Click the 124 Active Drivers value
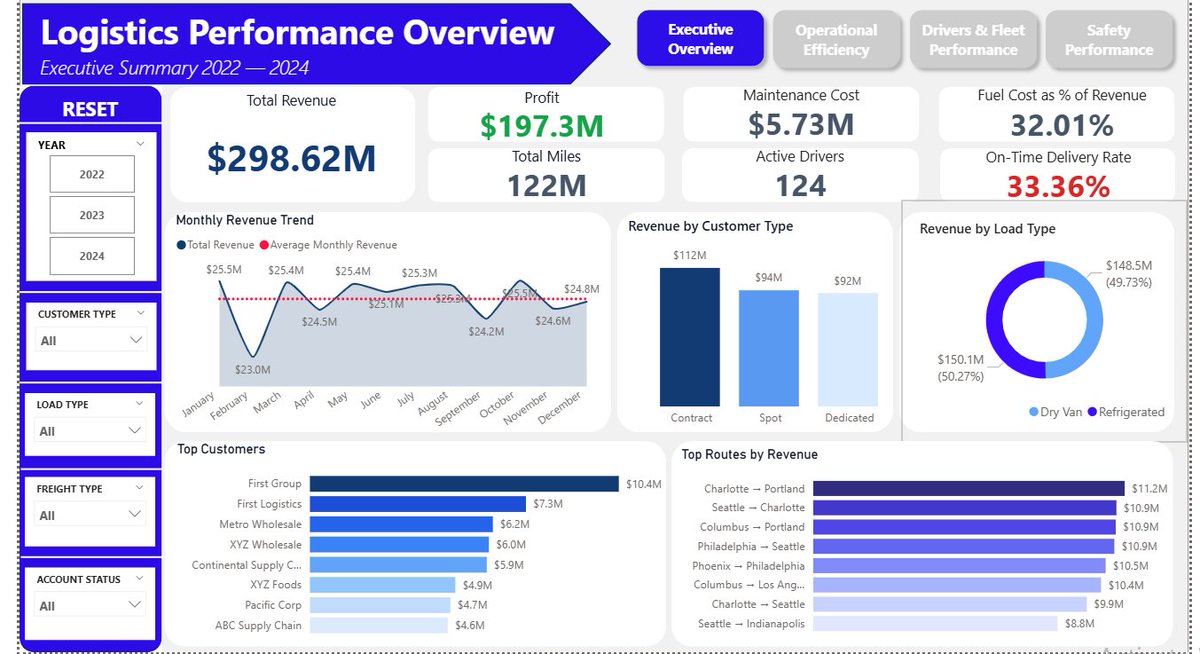1200x654 pixels. [x=801, y=186]
